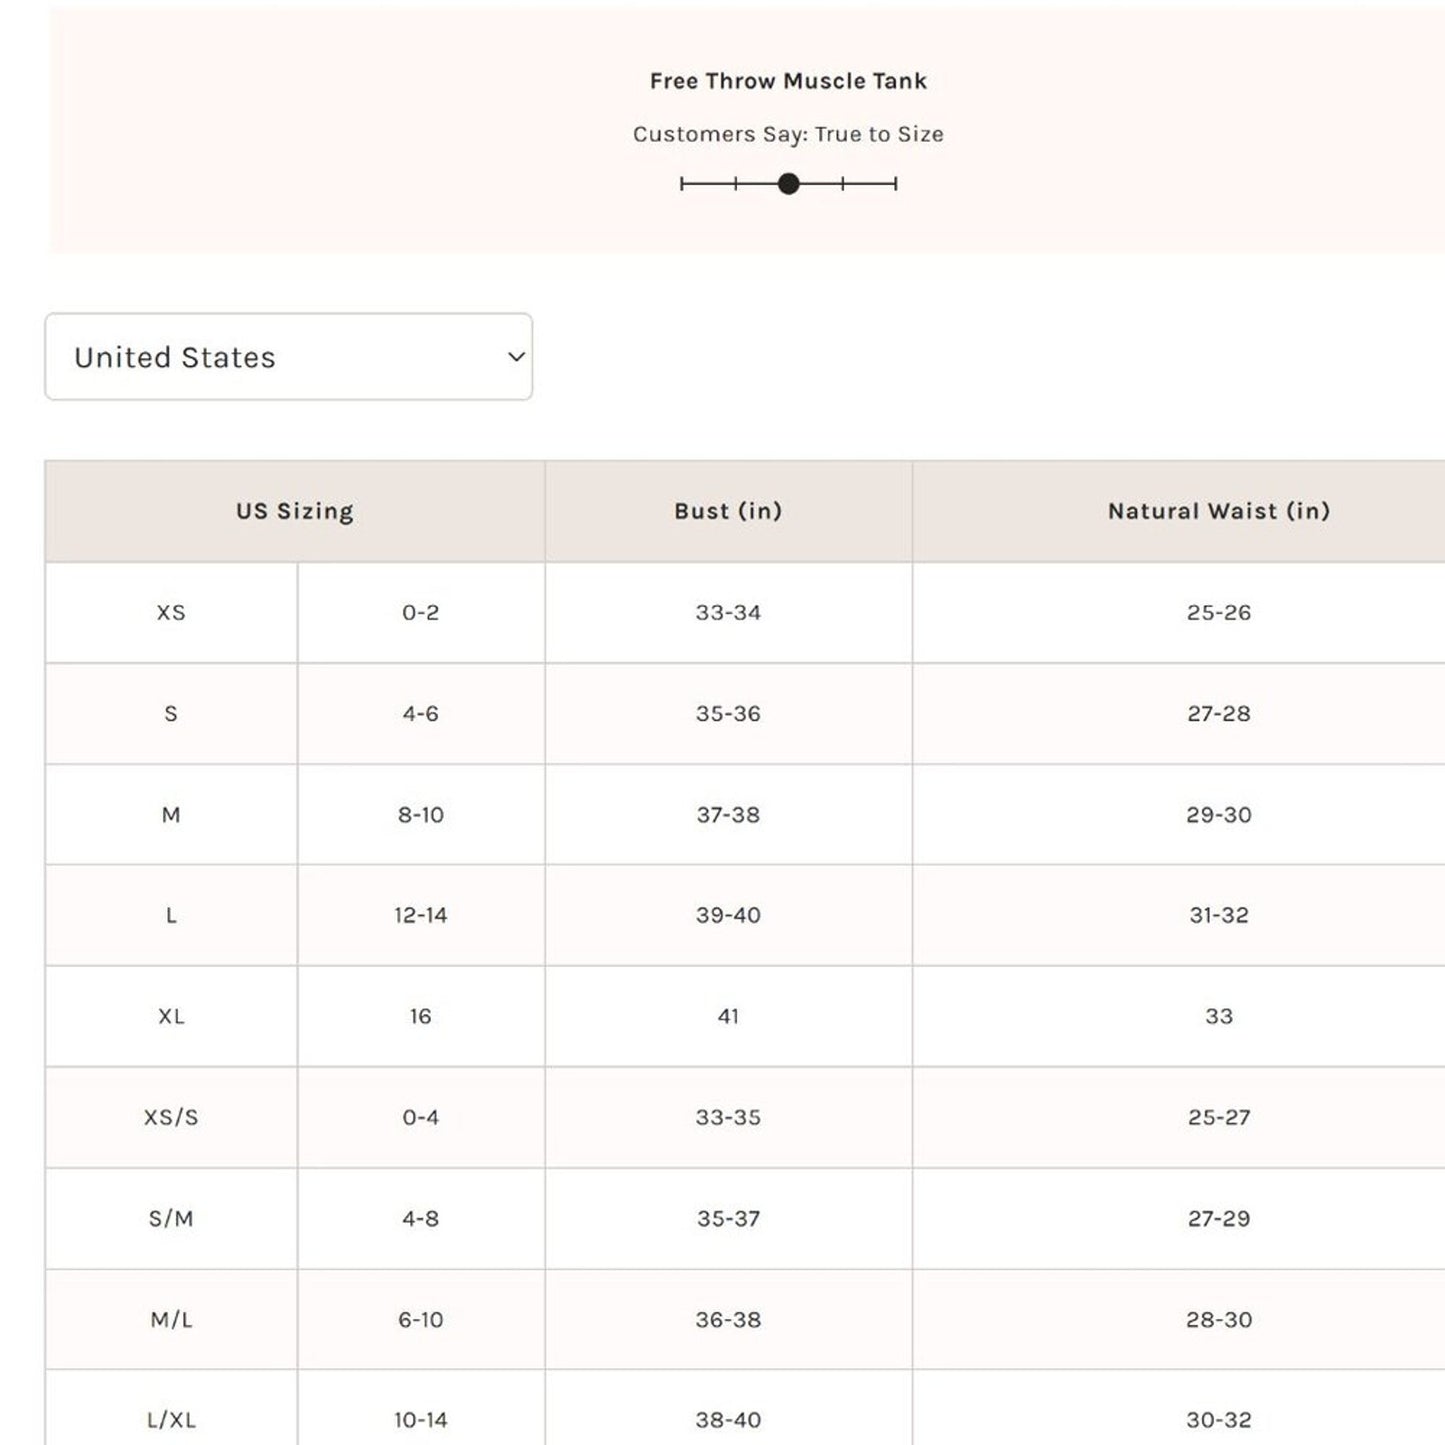Click the L size label
Image resolution: width=1445 pixels, height=1445 pixels.
[x=170, y=915]
